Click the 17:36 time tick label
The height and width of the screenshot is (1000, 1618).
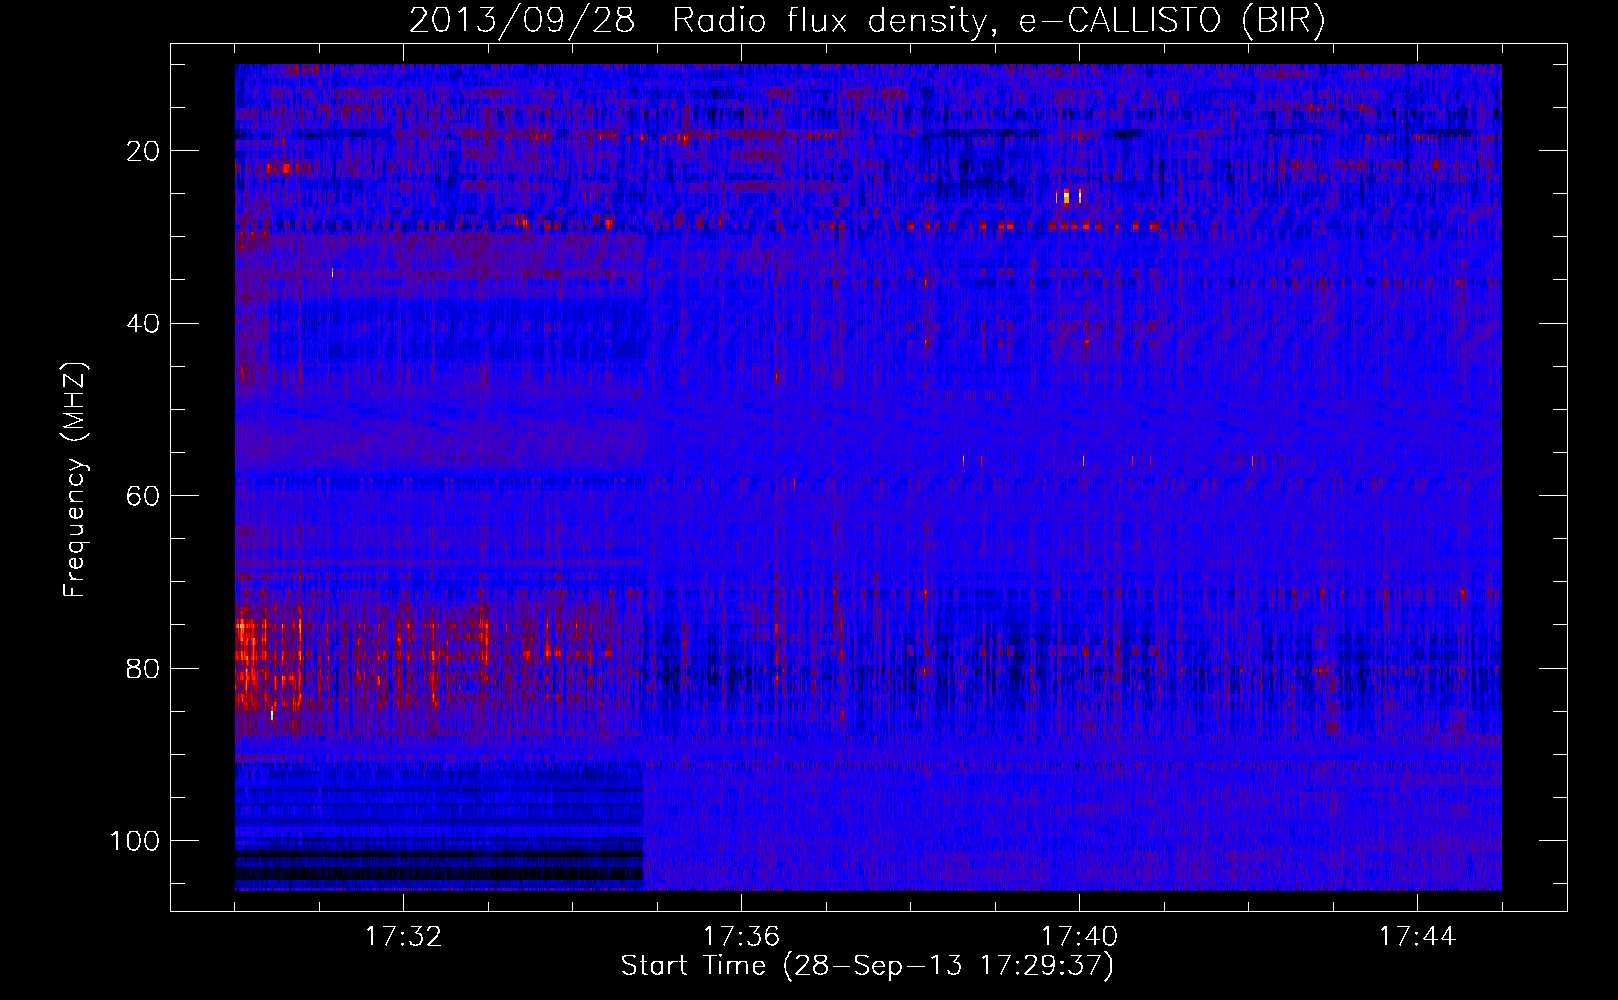741,937
